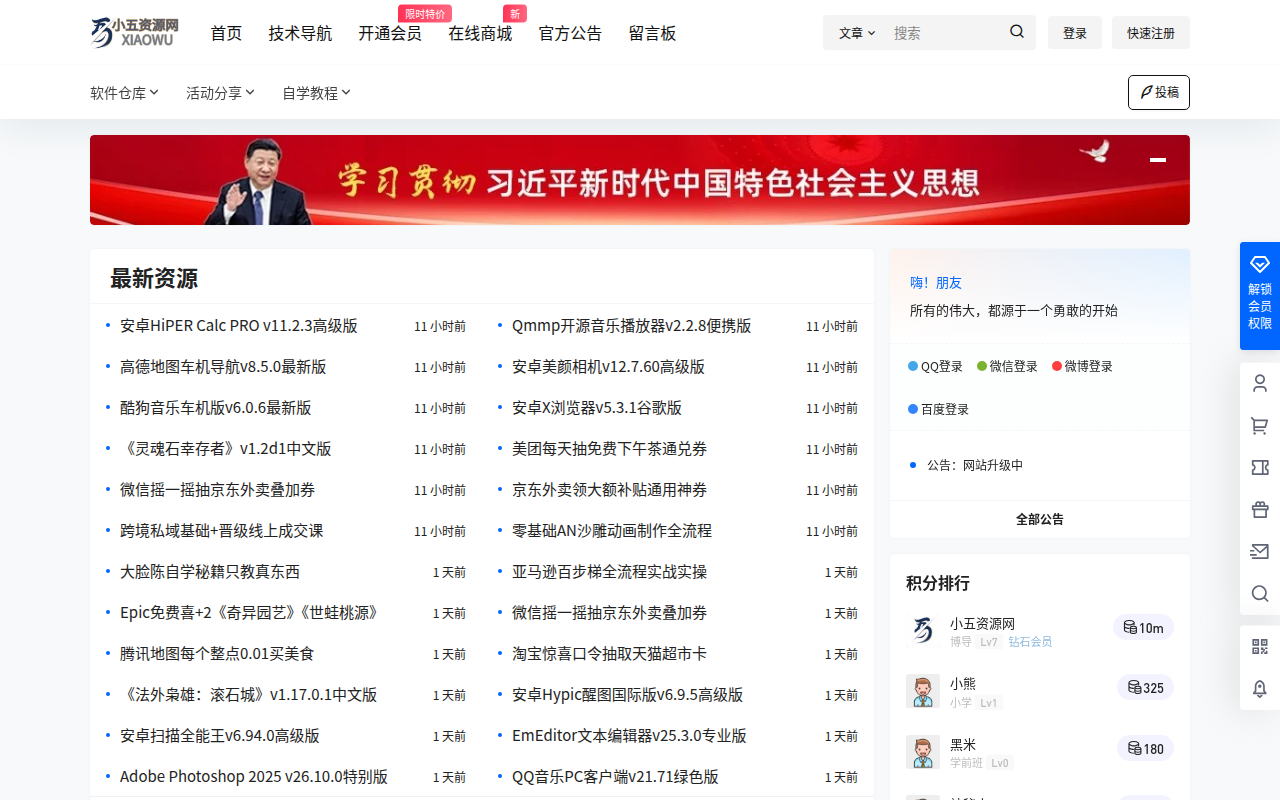
Task: Expand the 活动分享 dropdown menu
Action: point(220,93)
